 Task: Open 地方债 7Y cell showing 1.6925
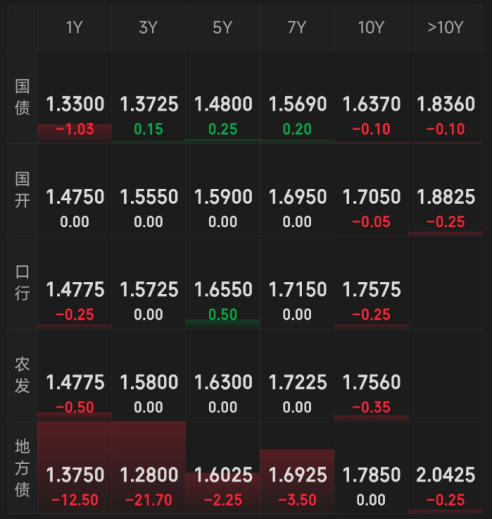pyautogui.click(x=297, y=468)
